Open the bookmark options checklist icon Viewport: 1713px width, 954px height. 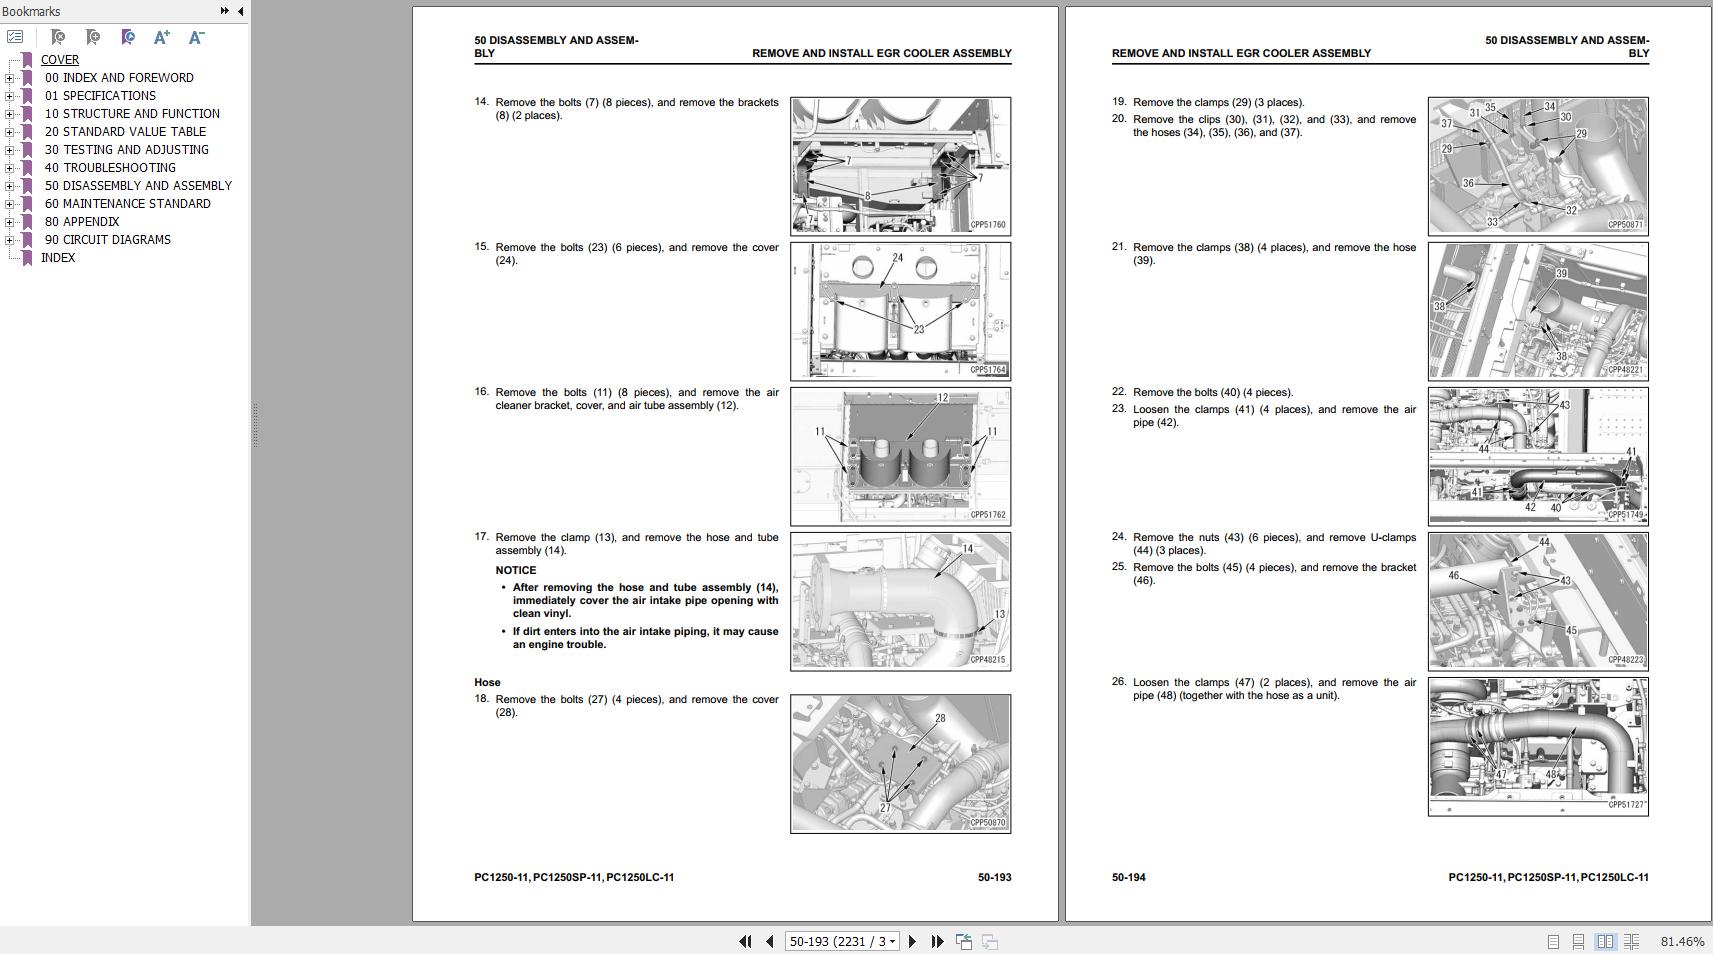[x=15, y=37]
